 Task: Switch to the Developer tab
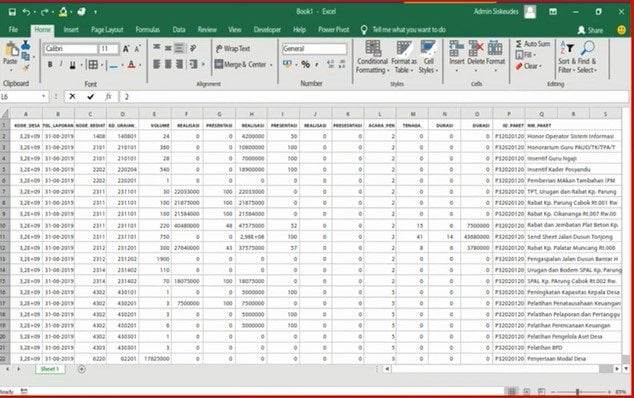267,30
